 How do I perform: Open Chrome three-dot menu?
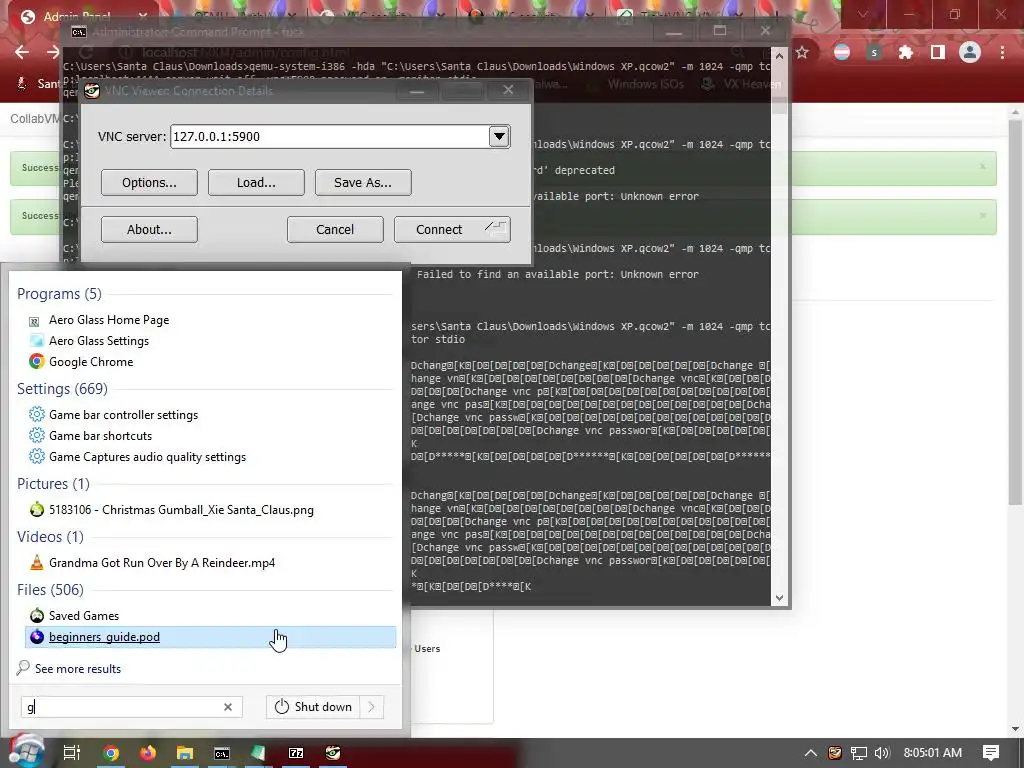click(x=1002, y=52)
